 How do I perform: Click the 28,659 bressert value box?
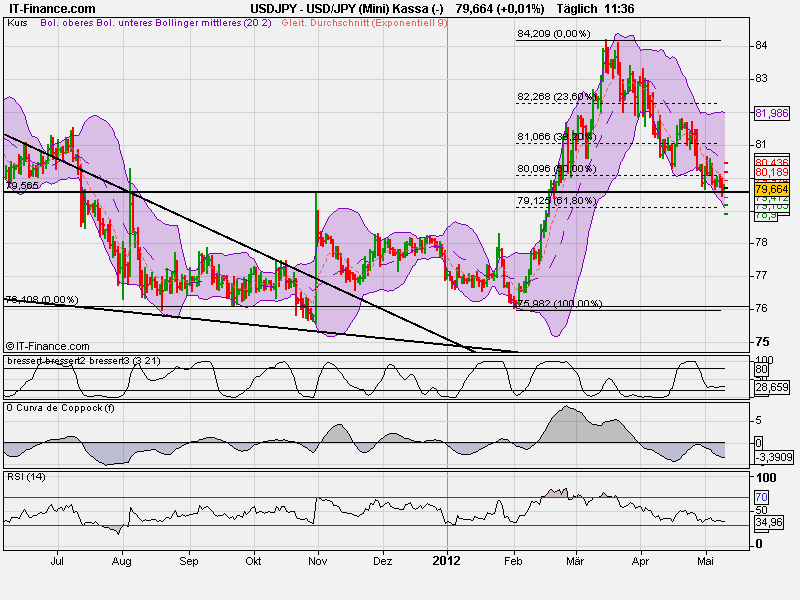point(771,387)
